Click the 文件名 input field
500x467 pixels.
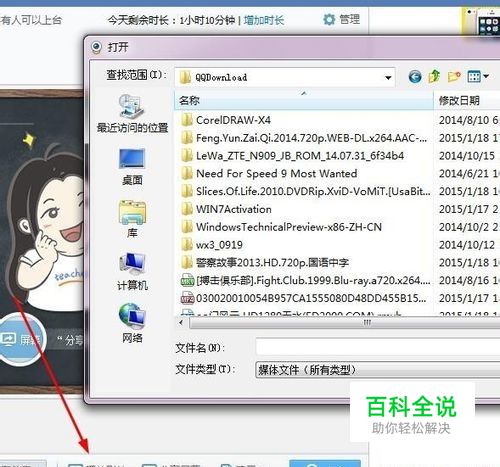pos(378,347)
